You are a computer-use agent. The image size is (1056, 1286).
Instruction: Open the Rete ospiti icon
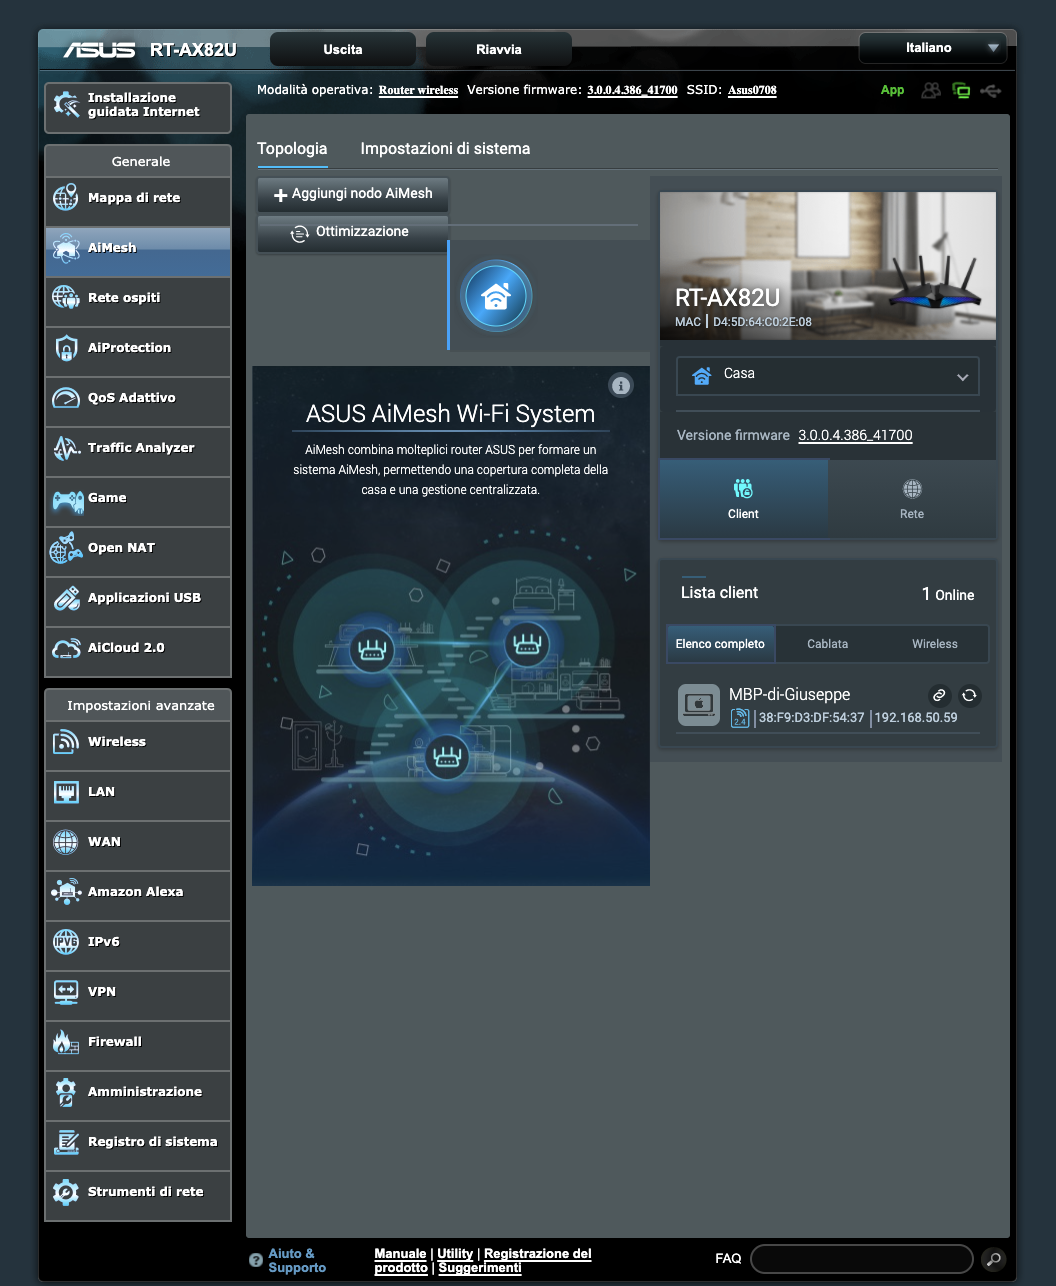(x=66, y=297)
